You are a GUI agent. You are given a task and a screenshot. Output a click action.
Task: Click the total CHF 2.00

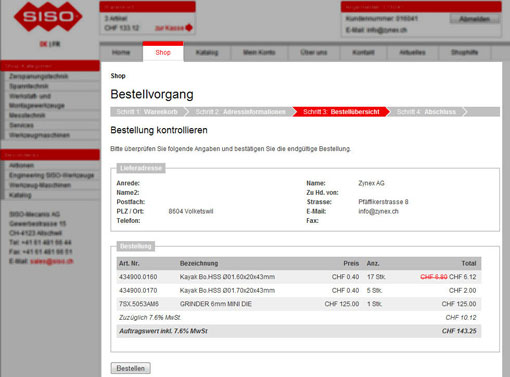click(463, 291)
